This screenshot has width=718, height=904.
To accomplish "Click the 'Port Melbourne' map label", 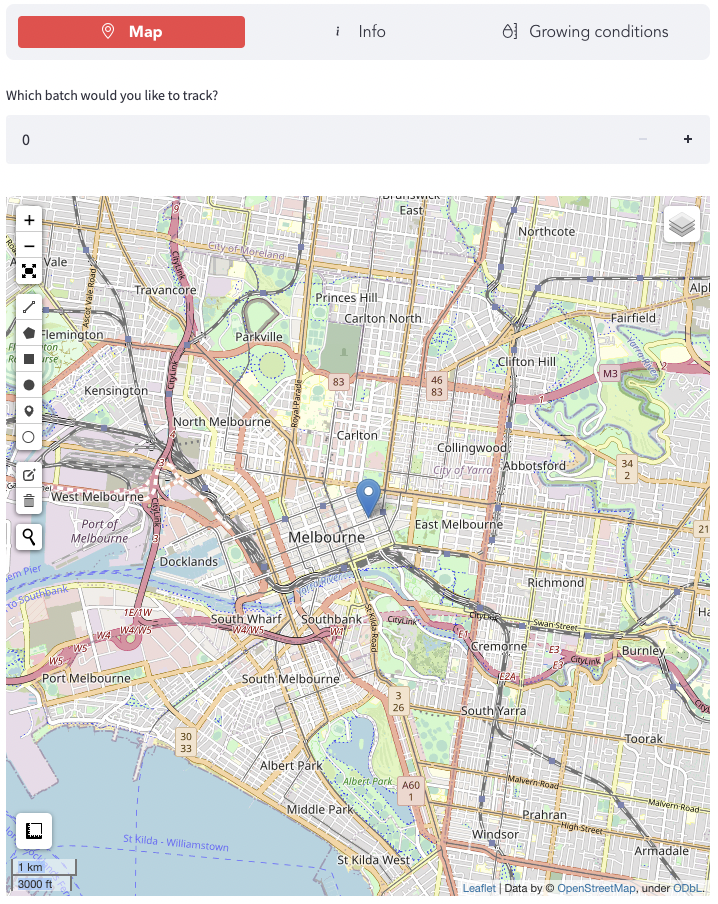I will pos(86,679).
